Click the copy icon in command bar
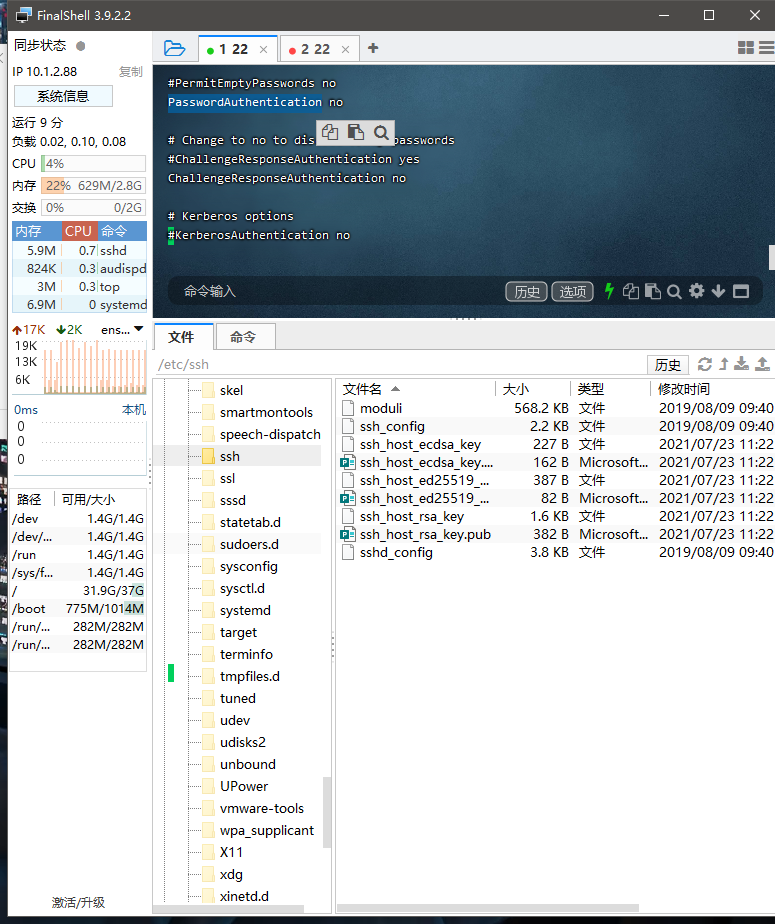 tap(631, 291)
